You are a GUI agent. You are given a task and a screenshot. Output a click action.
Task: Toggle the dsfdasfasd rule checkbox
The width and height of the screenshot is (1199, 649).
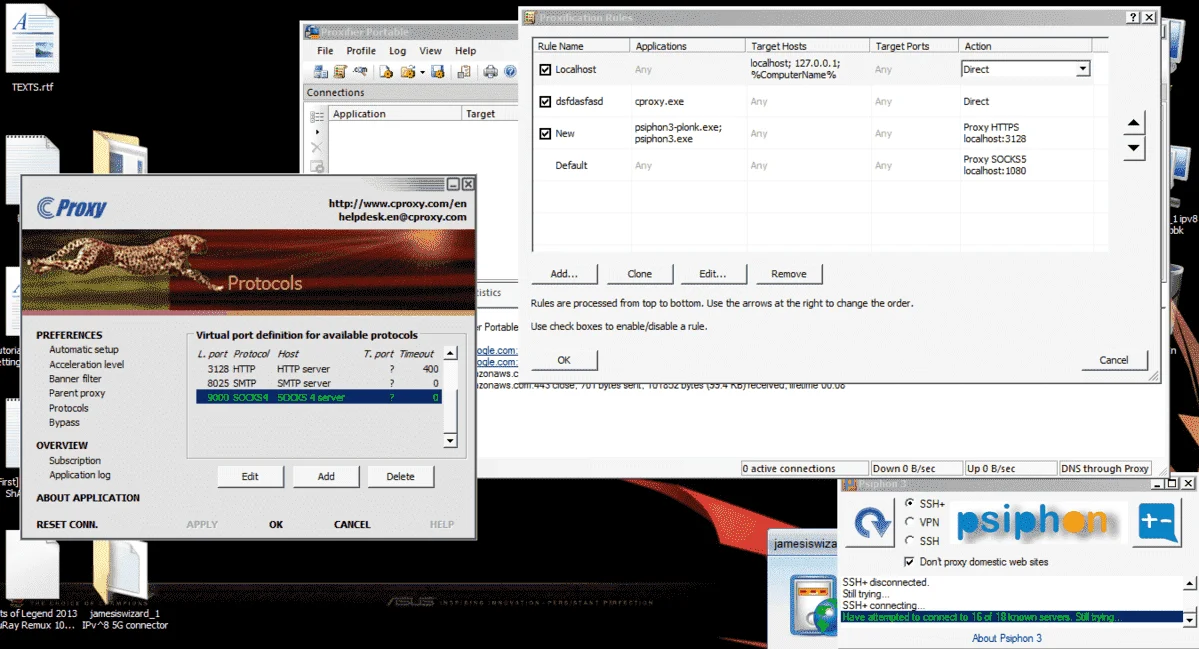545,102
